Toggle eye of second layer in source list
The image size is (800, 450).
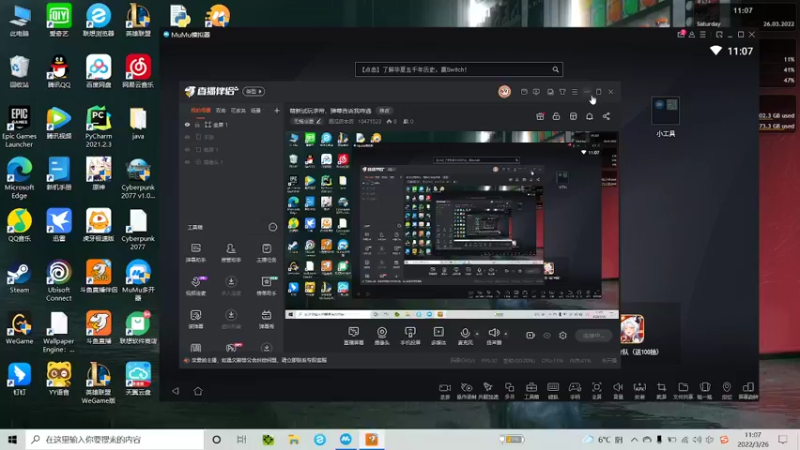click(x=188, y=137)
